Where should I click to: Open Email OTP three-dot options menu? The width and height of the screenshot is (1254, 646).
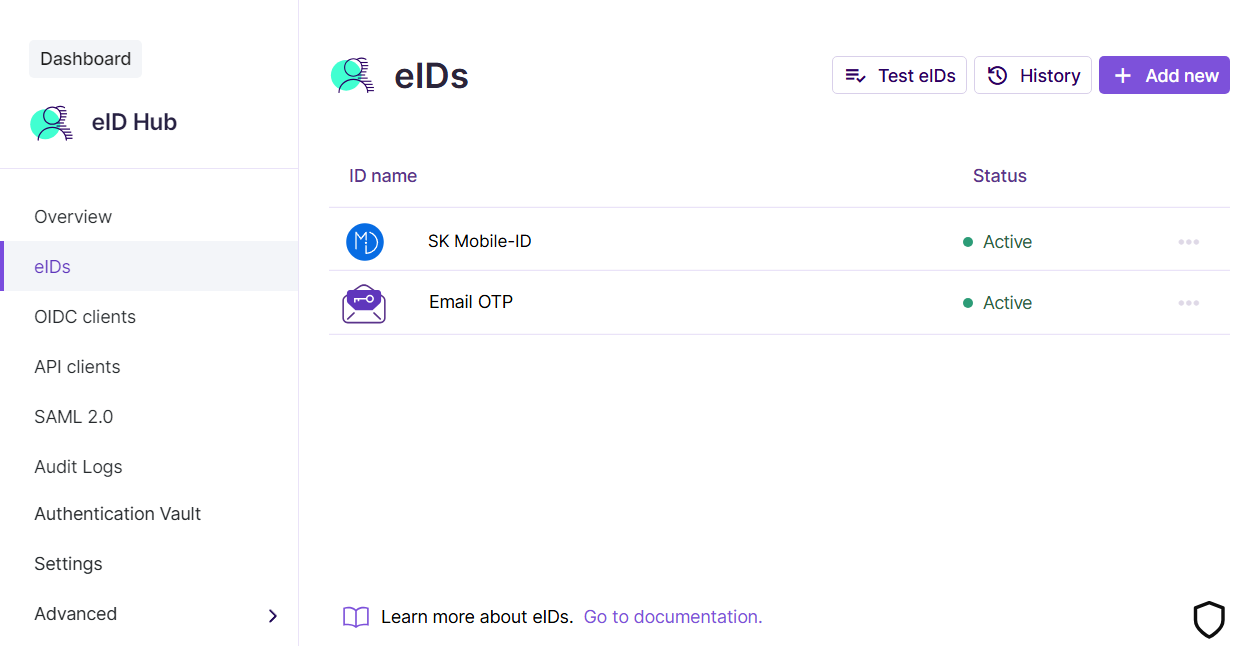point(1188,303)
